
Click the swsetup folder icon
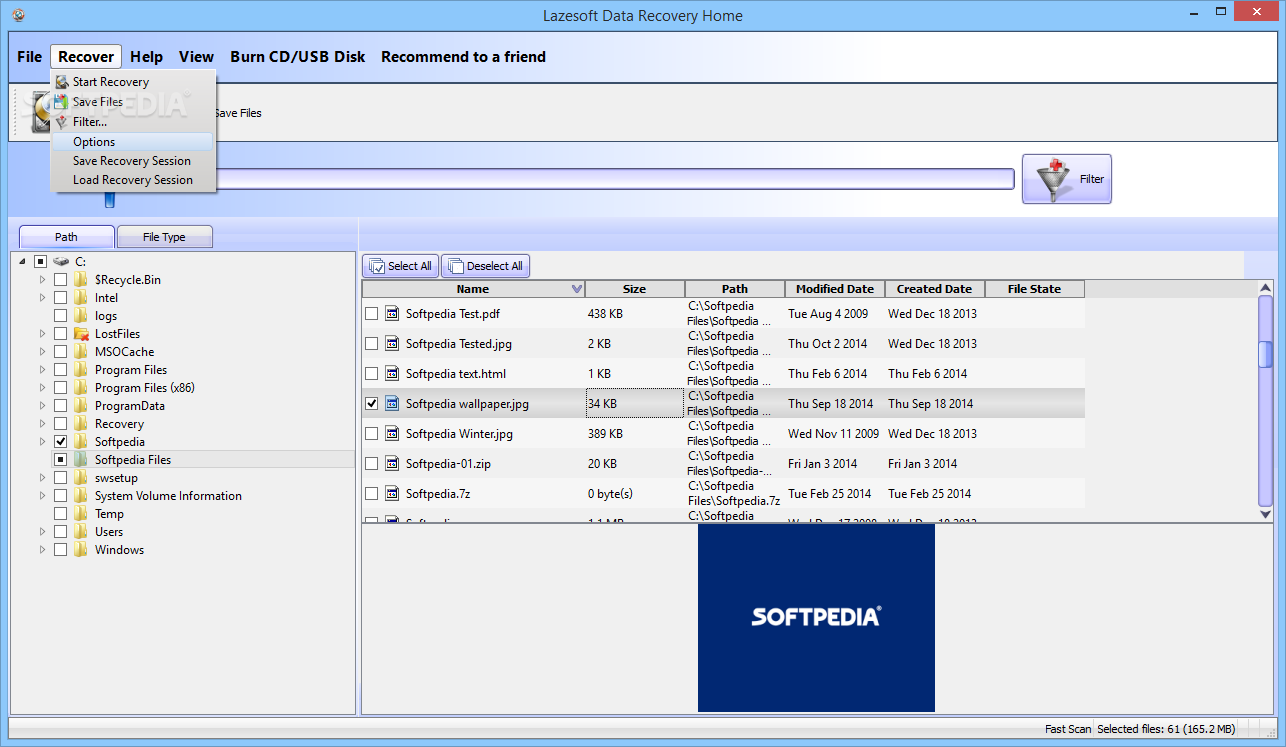coord(81,478)
